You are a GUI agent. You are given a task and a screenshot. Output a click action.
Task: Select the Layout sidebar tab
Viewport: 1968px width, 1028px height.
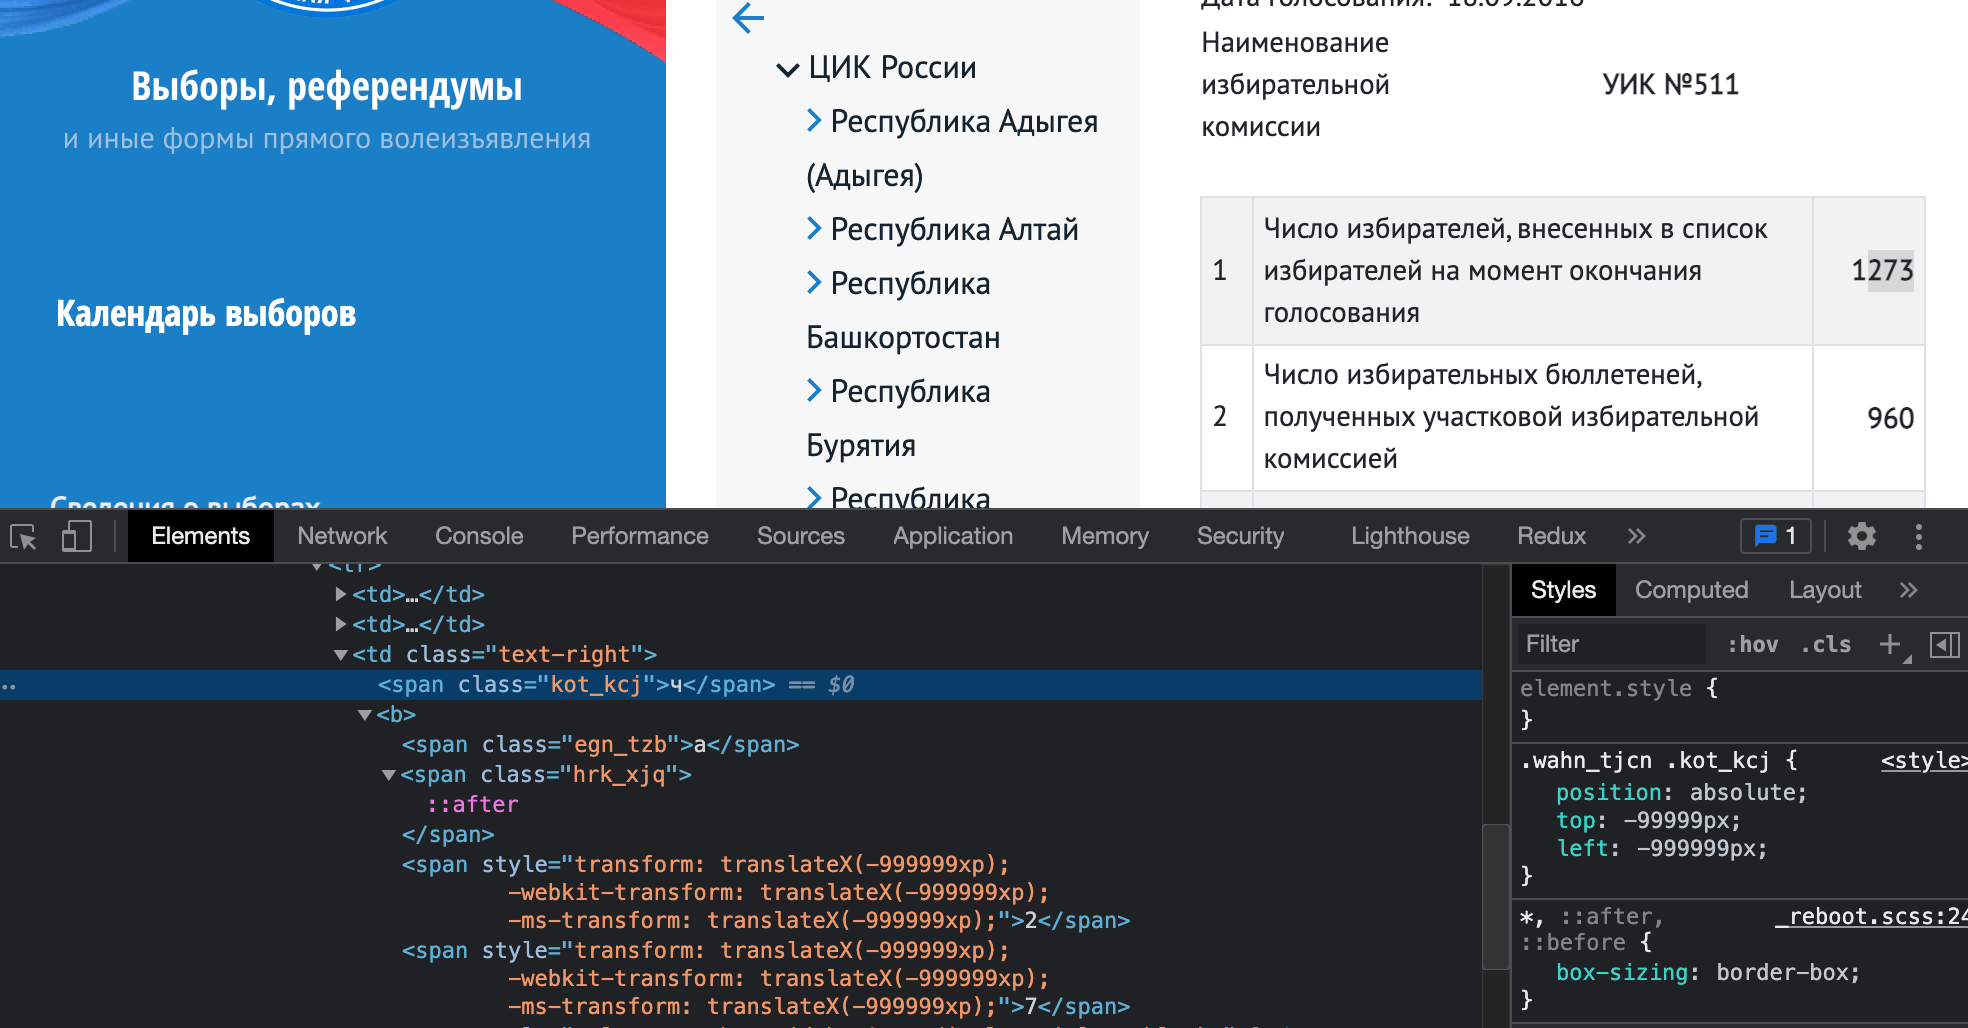[x=1825, y=590]
